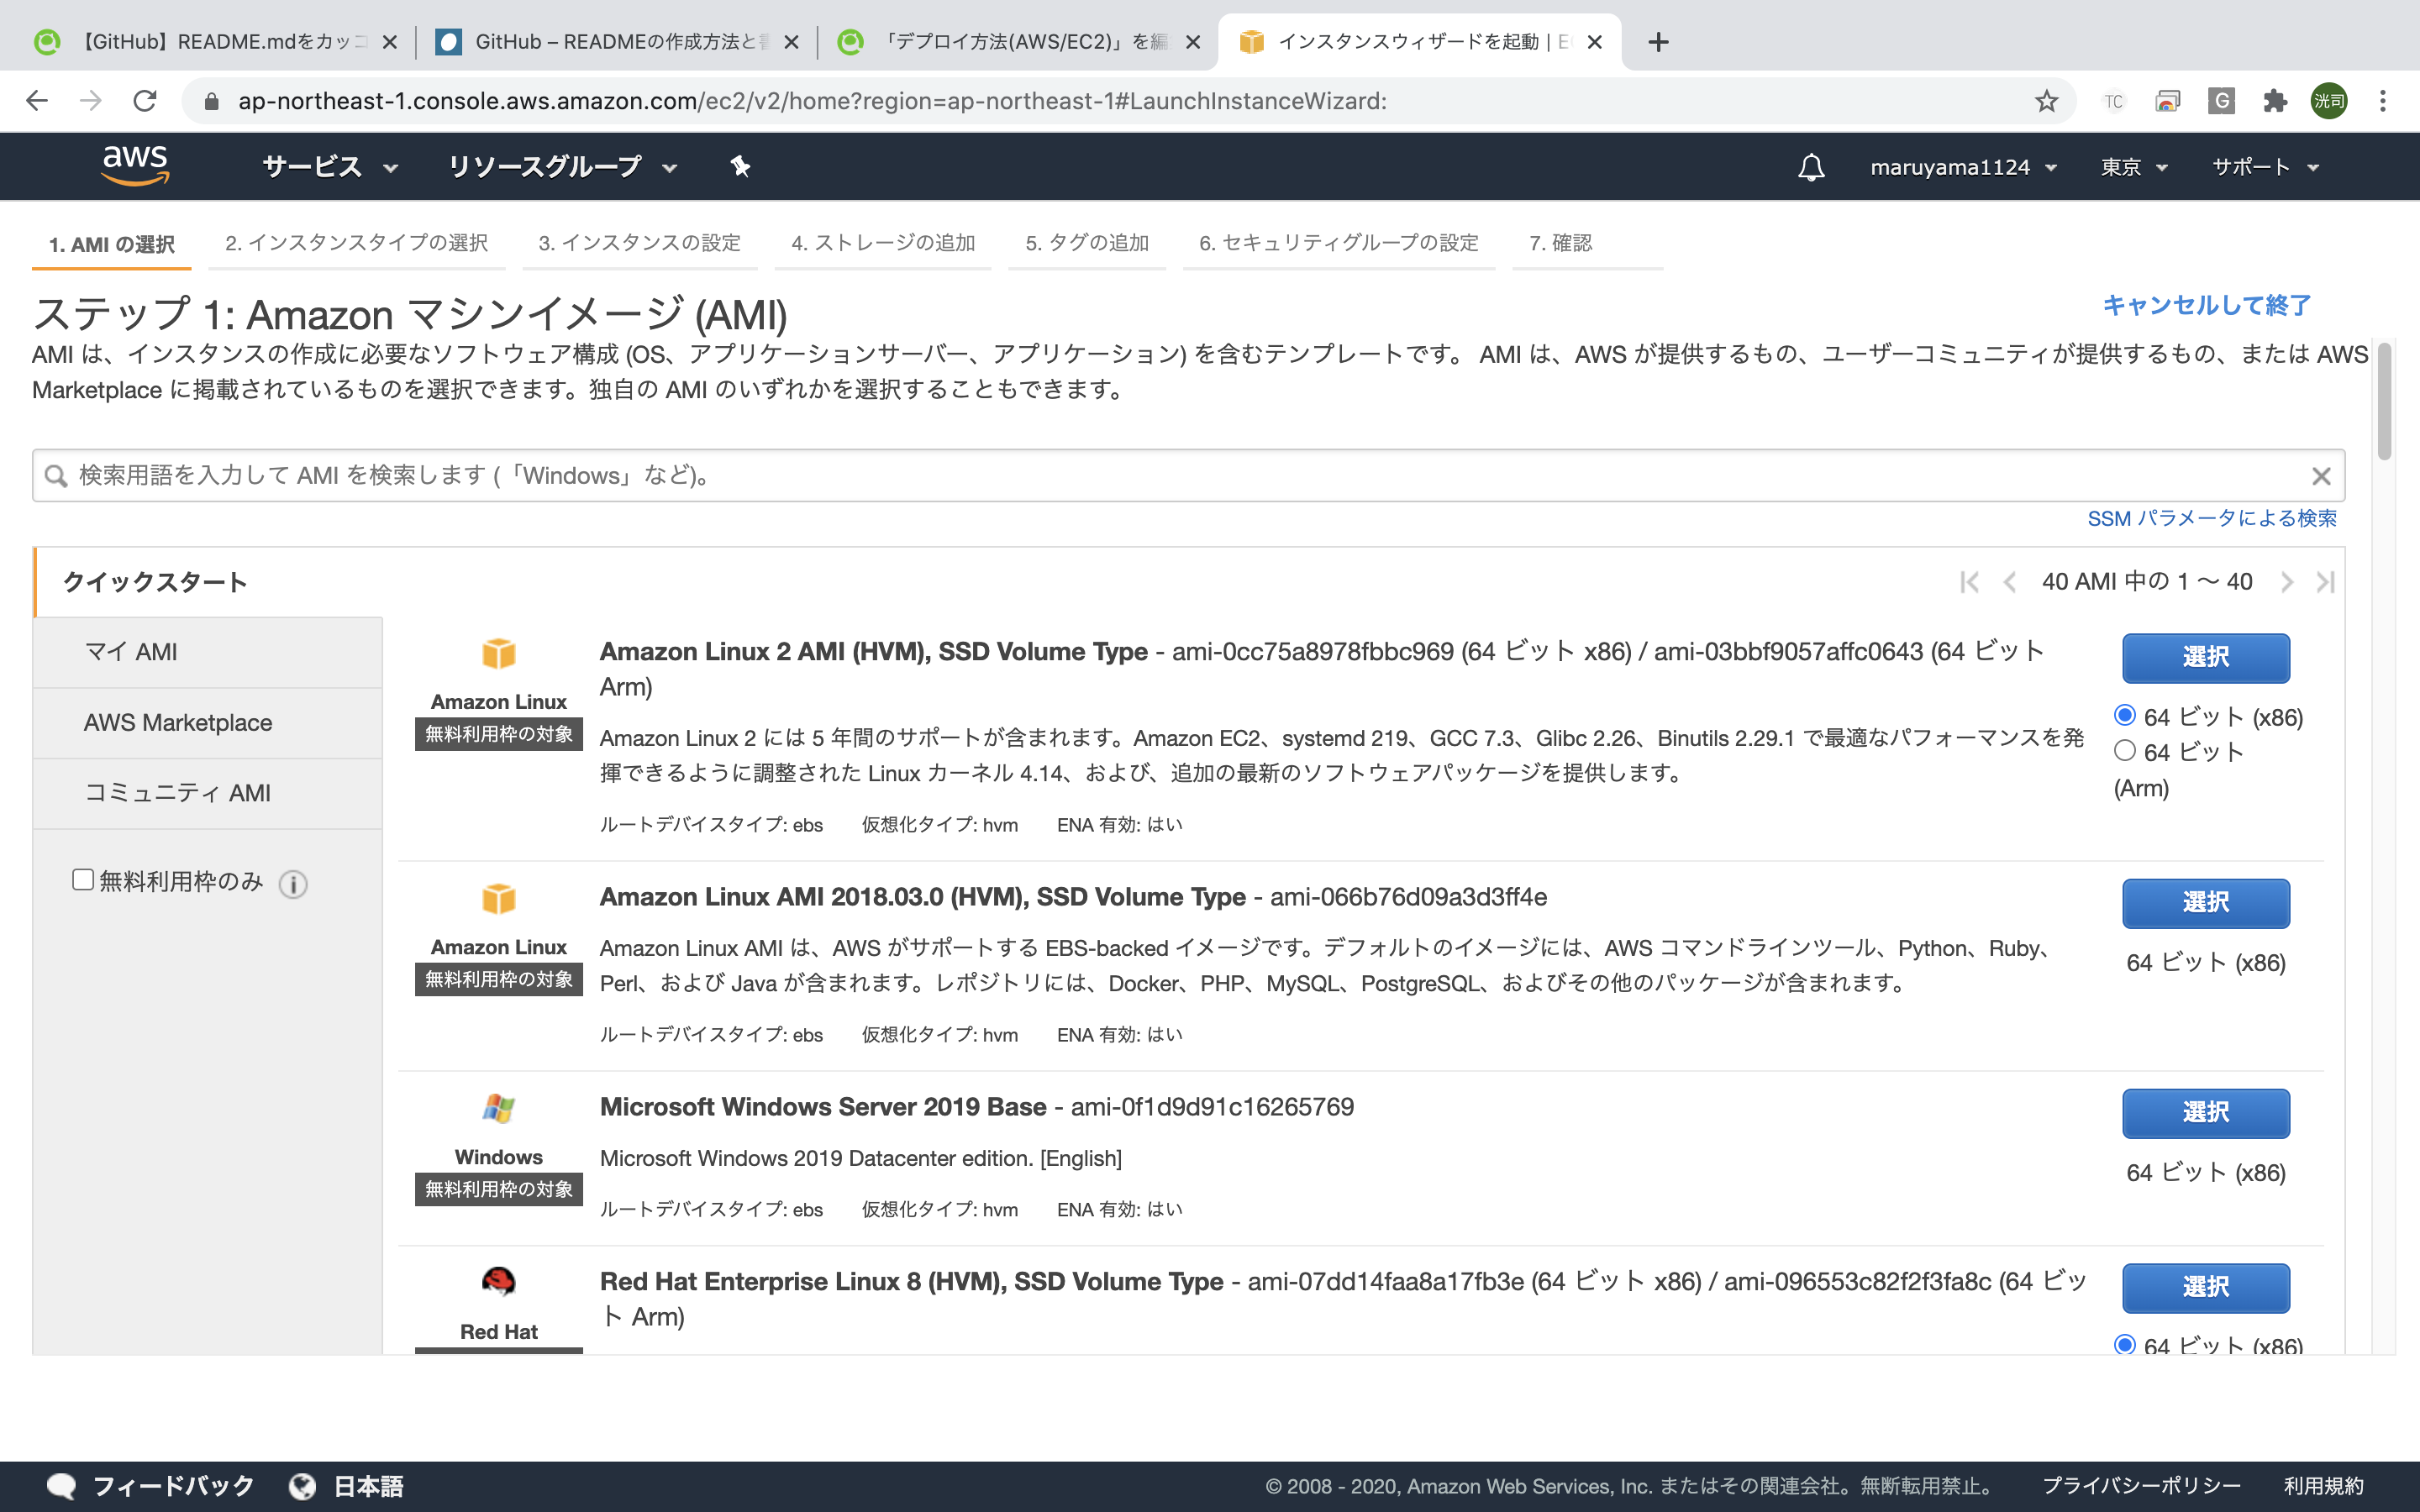Bookmark this page with the star icon
2420x1512 pixels.
(x=2047, y=101)
